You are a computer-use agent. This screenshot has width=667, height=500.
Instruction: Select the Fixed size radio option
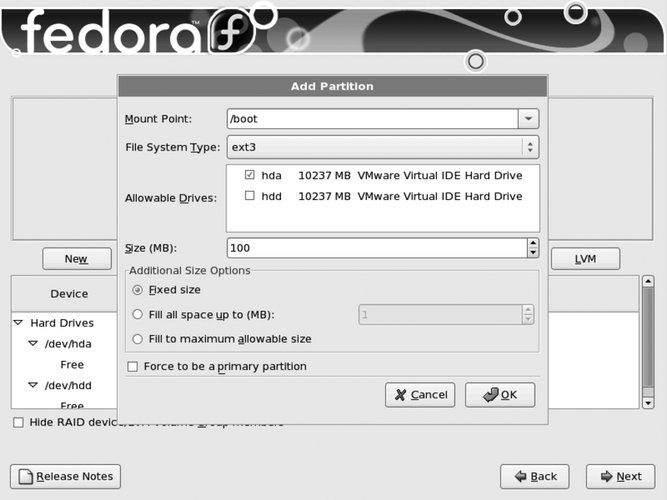[137, 290]
